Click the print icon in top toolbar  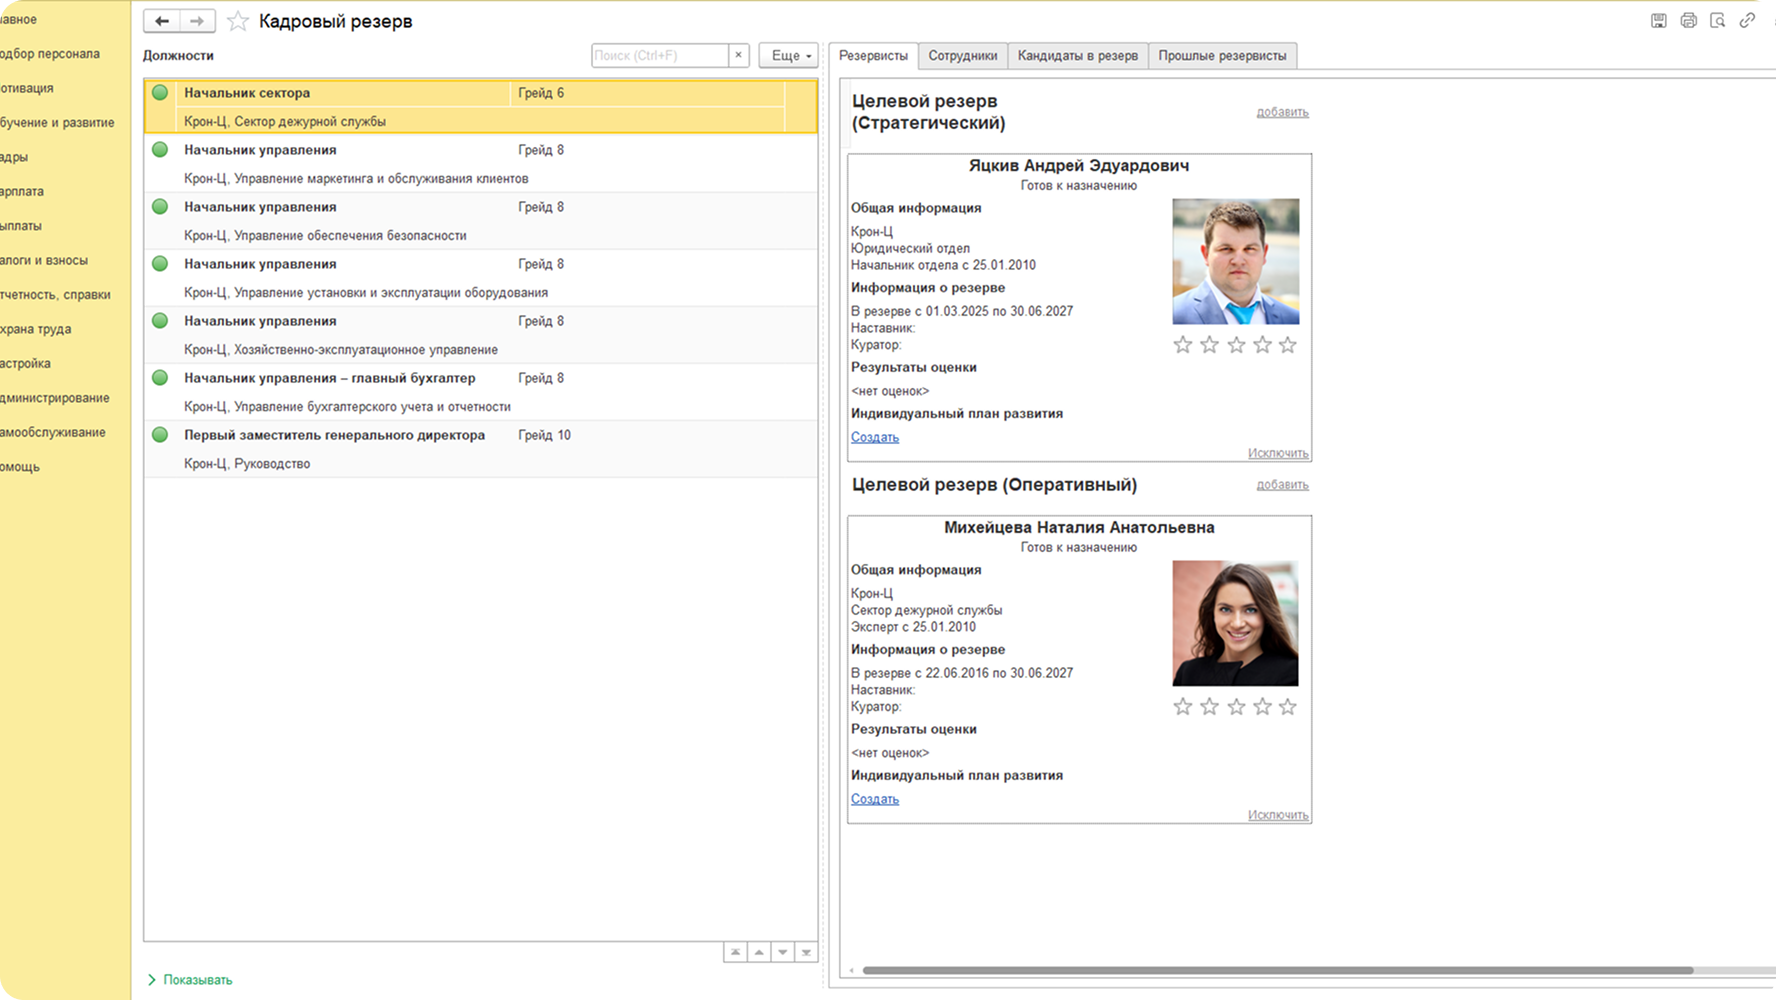(x=1688, y=21)
